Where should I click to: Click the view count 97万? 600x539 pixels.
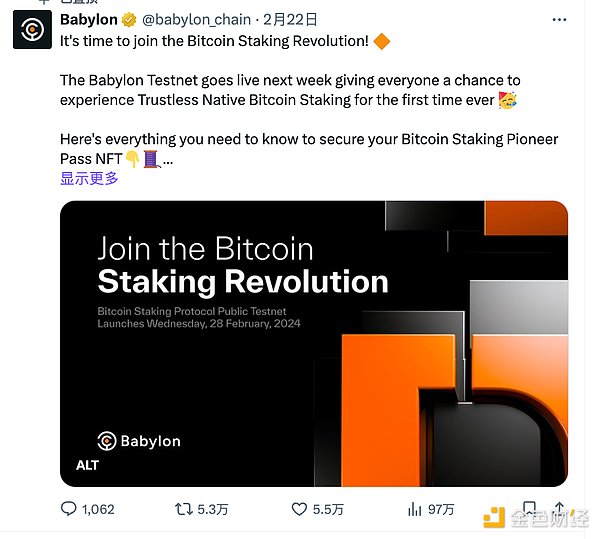(x=441, y=509)
